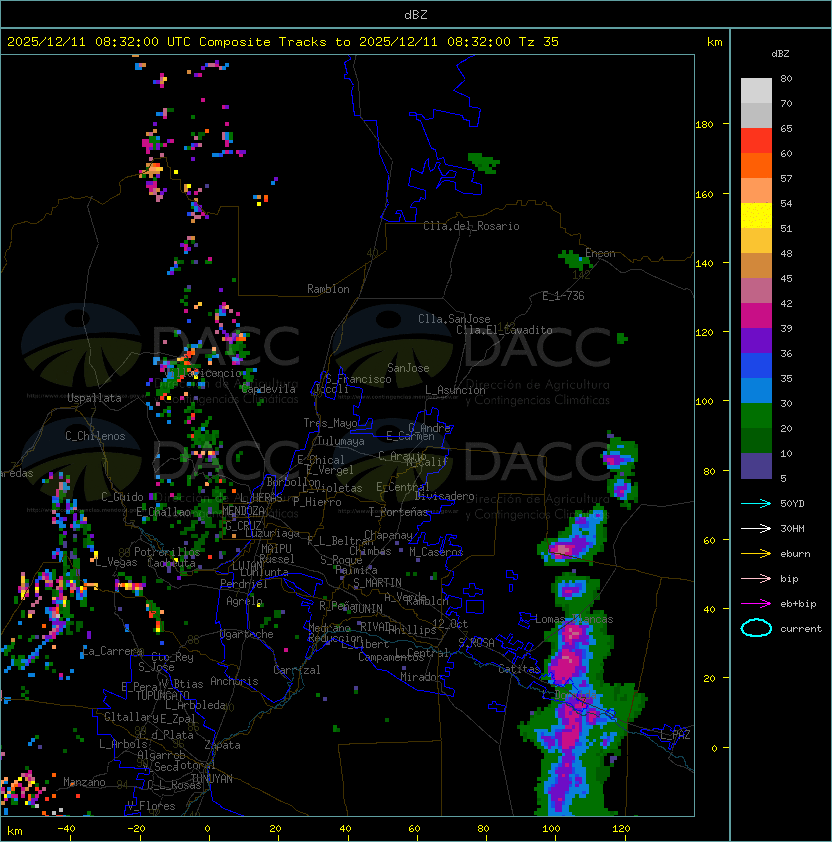
Task: Click the 'Ugarteche' map label
Action: (x=247, y=634)
